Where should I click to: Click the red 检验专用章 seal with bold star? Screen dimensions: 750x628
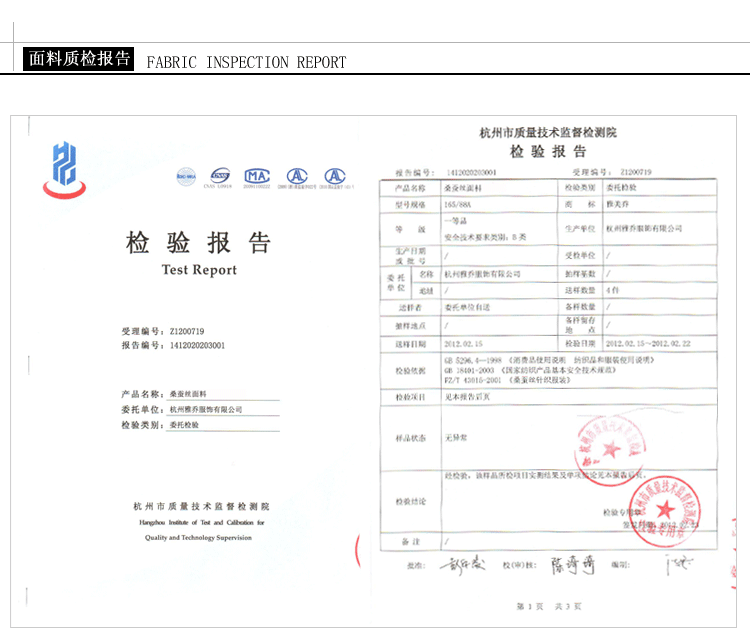[x=664, y=511]
